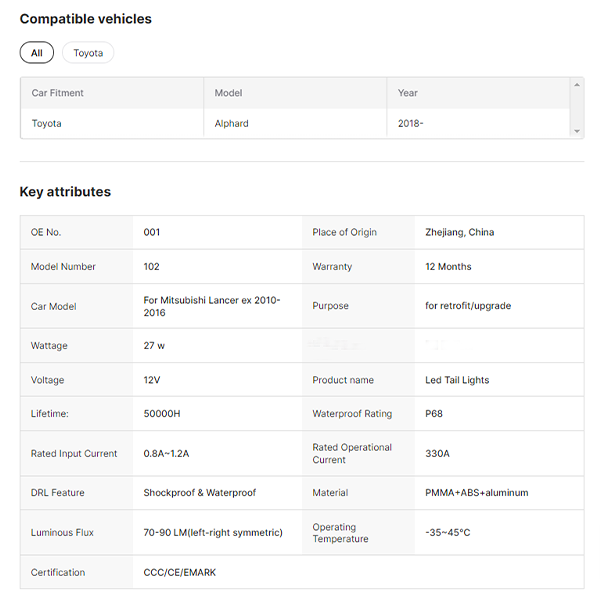
Task: Click the PMMA+ABS+aluminum material value
Action: click(x=477, y=492)
